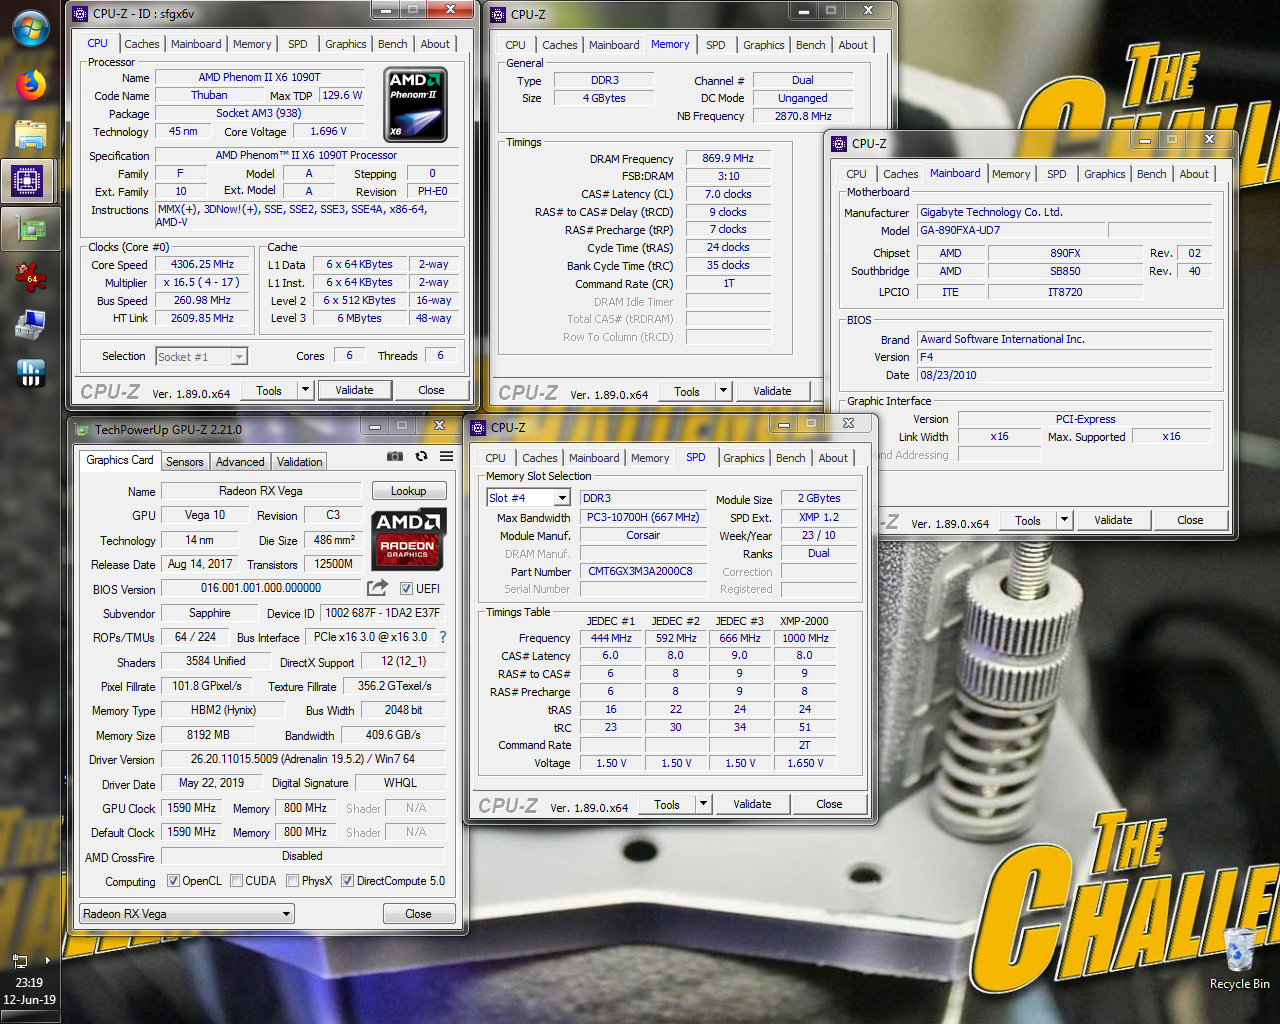Toggle the CUDA checkbox
Image resolution: width=1280 pixels, height=1024 pixels.
[x=236, y=881]
